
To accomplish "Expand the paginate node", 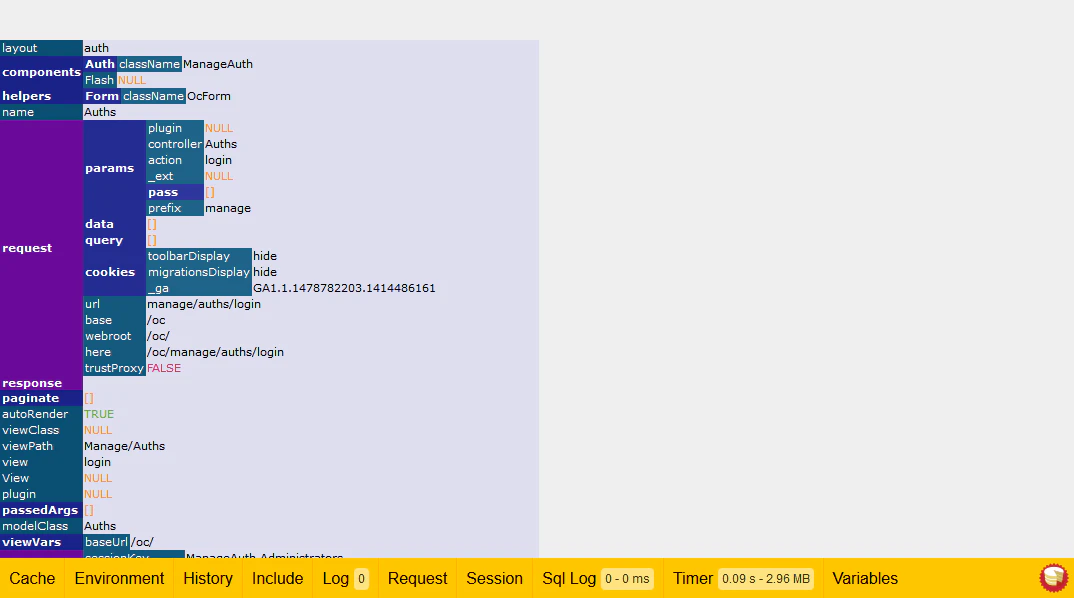I will pyautogui.click(x=41, y=398).
